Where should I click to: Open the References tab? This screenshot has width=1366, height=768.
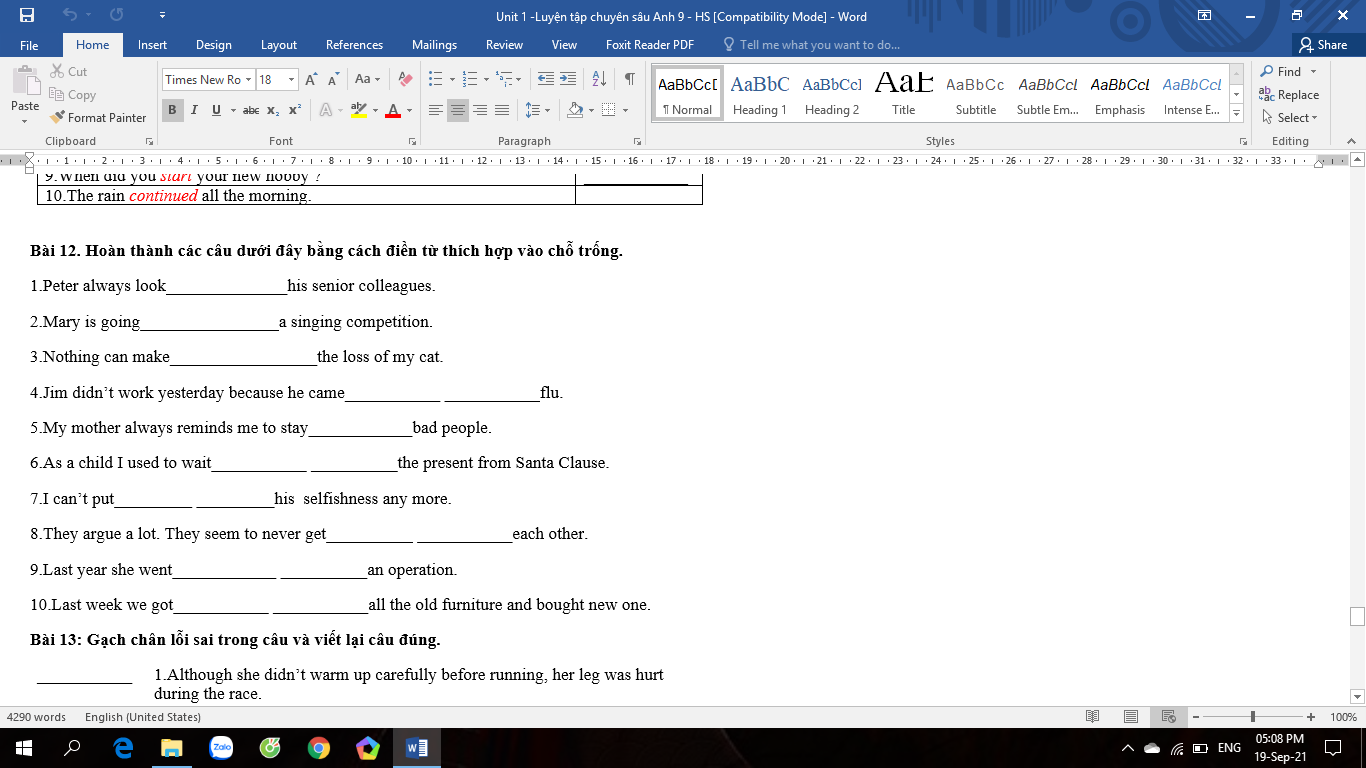coord(355,45)
